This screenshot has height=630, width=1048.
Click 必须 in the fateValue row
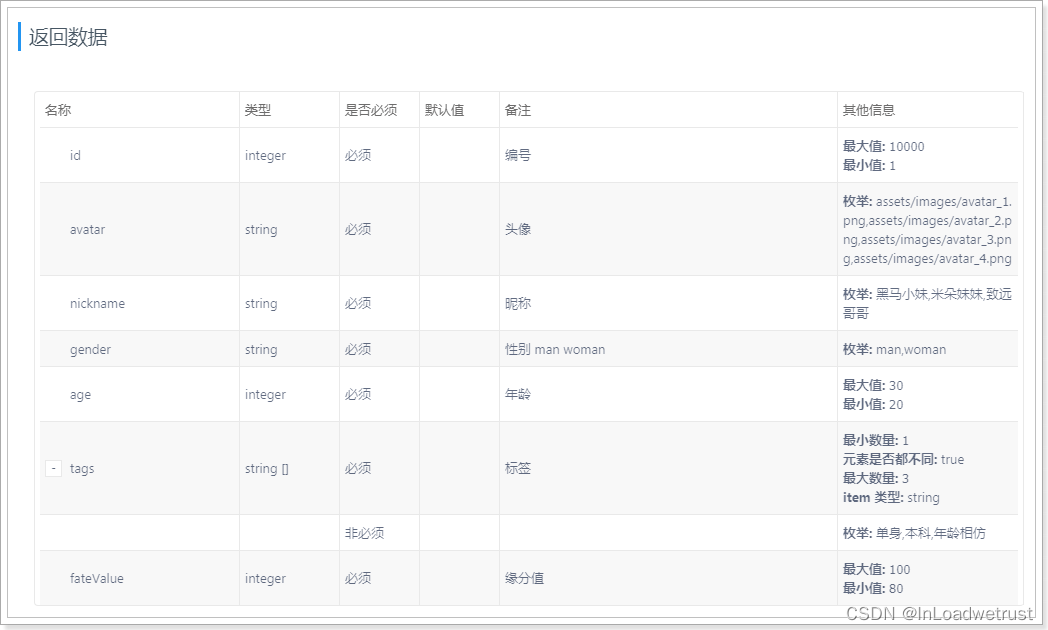(x=358, y=578)
